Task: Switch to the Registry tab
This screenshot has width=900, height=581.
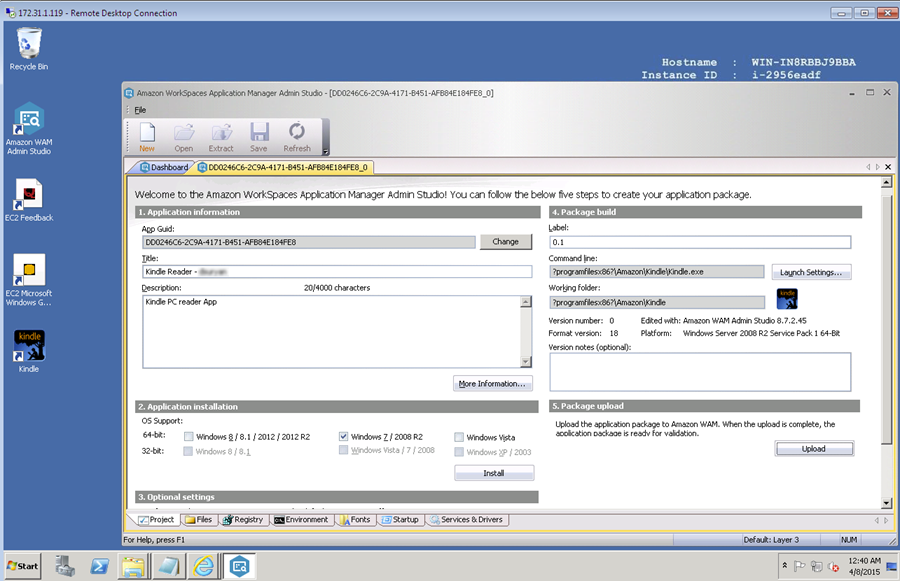Action: (x=244, y=520)
